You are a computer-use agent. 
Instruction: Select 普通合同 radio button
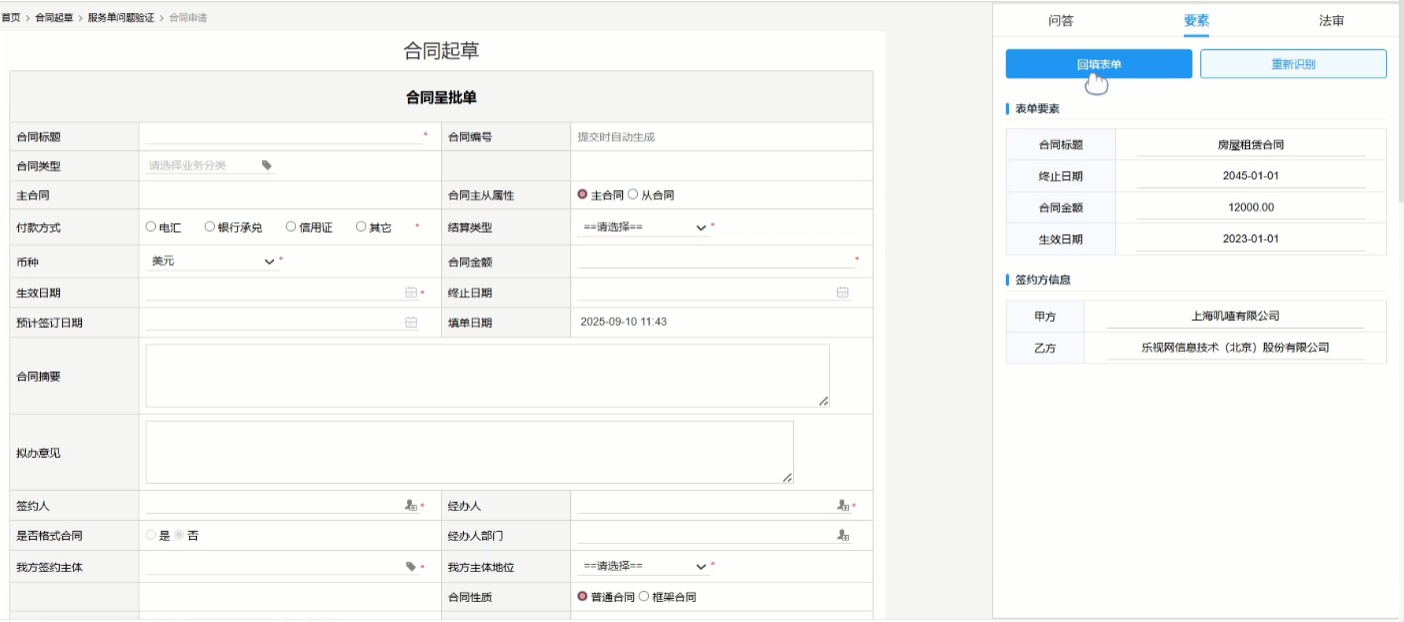pos(582,597)
